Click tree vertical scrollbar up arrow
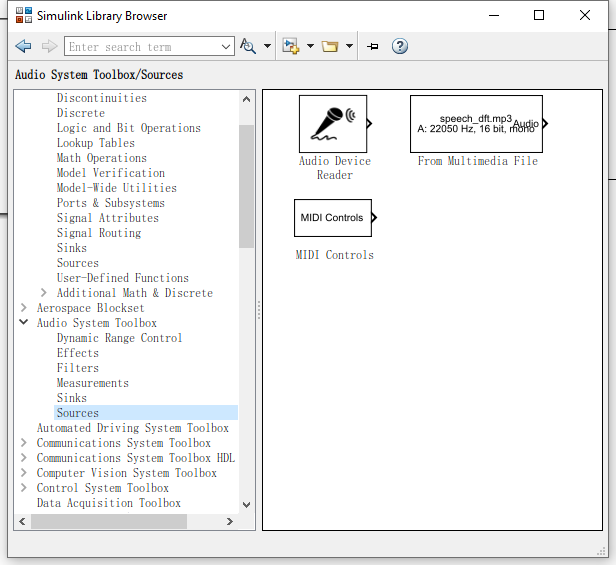This screenshot has width=616, height=565. pyautogui.click(x=246, y=99)
